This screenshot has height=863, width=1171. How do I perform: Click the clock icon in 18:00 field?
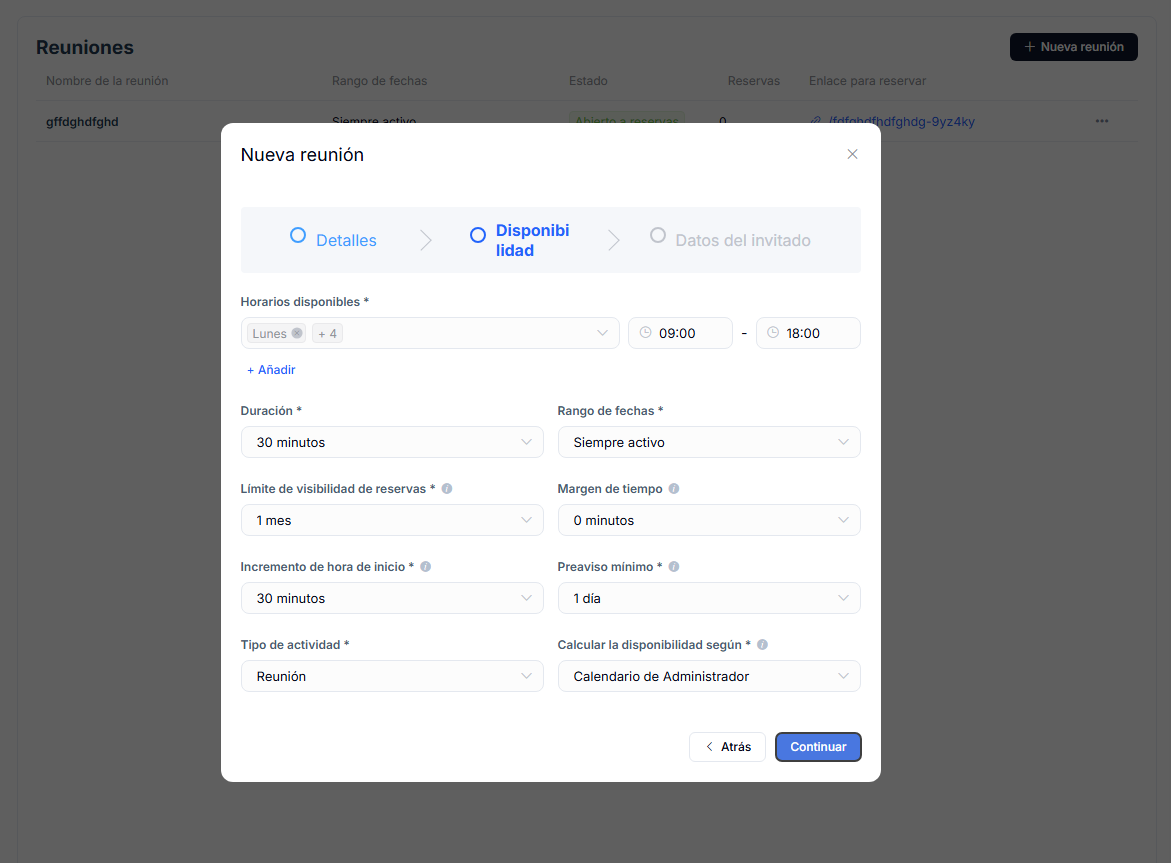point(773,332)
